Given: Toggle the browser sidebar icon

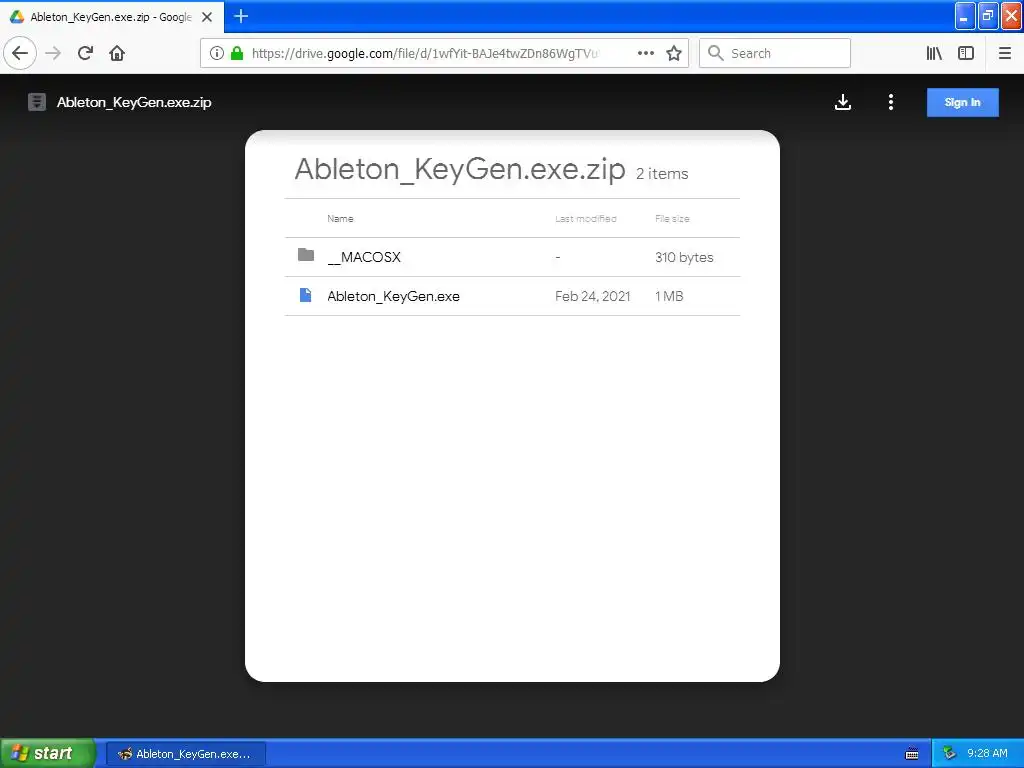Looking at the screenshot, I should tap(966, 53).
